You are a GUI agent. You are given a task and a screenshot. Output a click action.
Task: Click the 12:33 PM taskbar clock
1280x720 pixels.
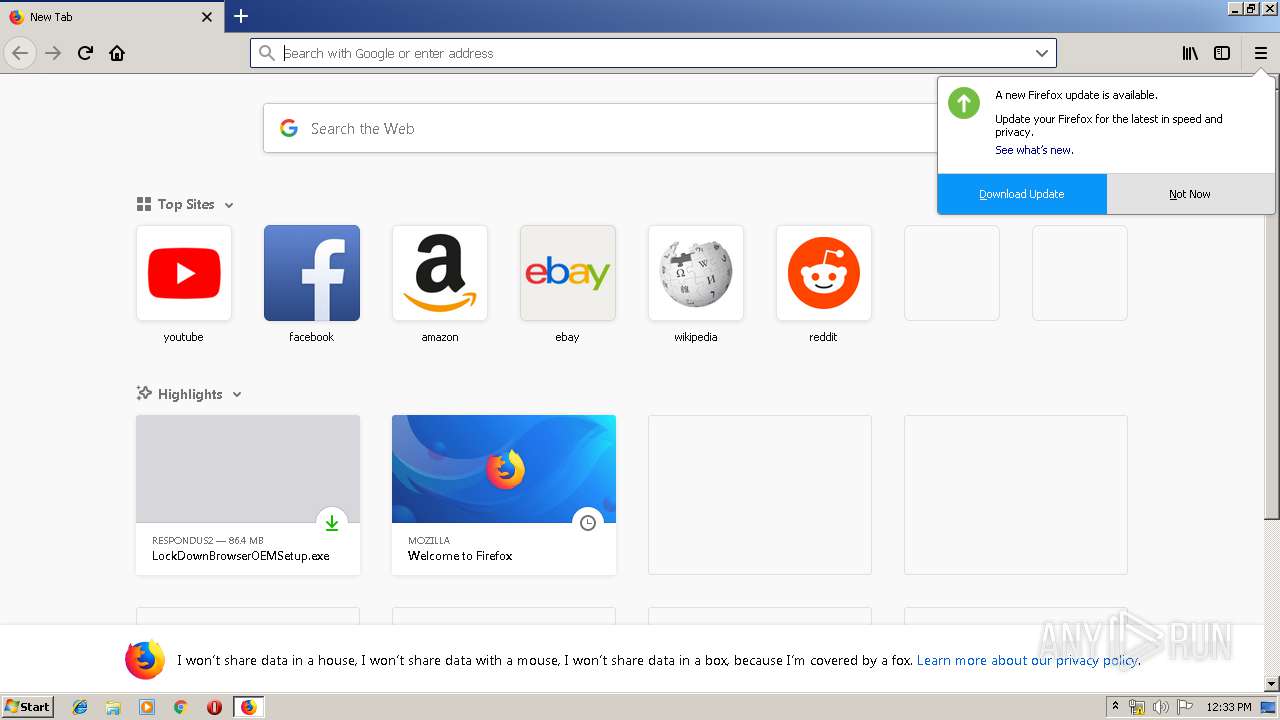click(x=1229, y=707)
